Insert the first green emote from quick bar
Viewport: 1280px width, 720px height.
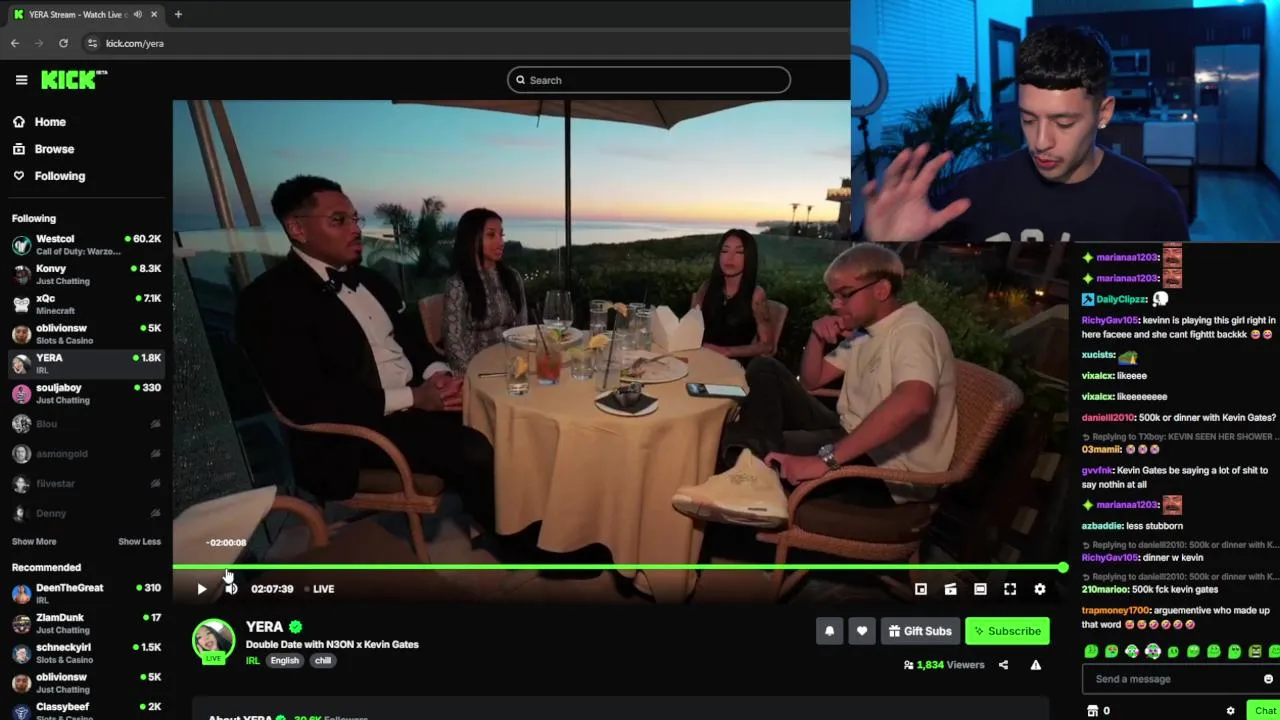point(1091,652)
